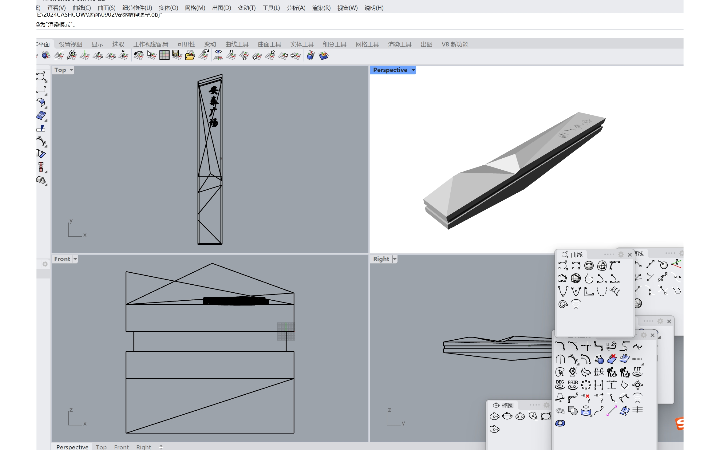Click the lone second-row ellipse icon in the bottom panel

[495, 429]
